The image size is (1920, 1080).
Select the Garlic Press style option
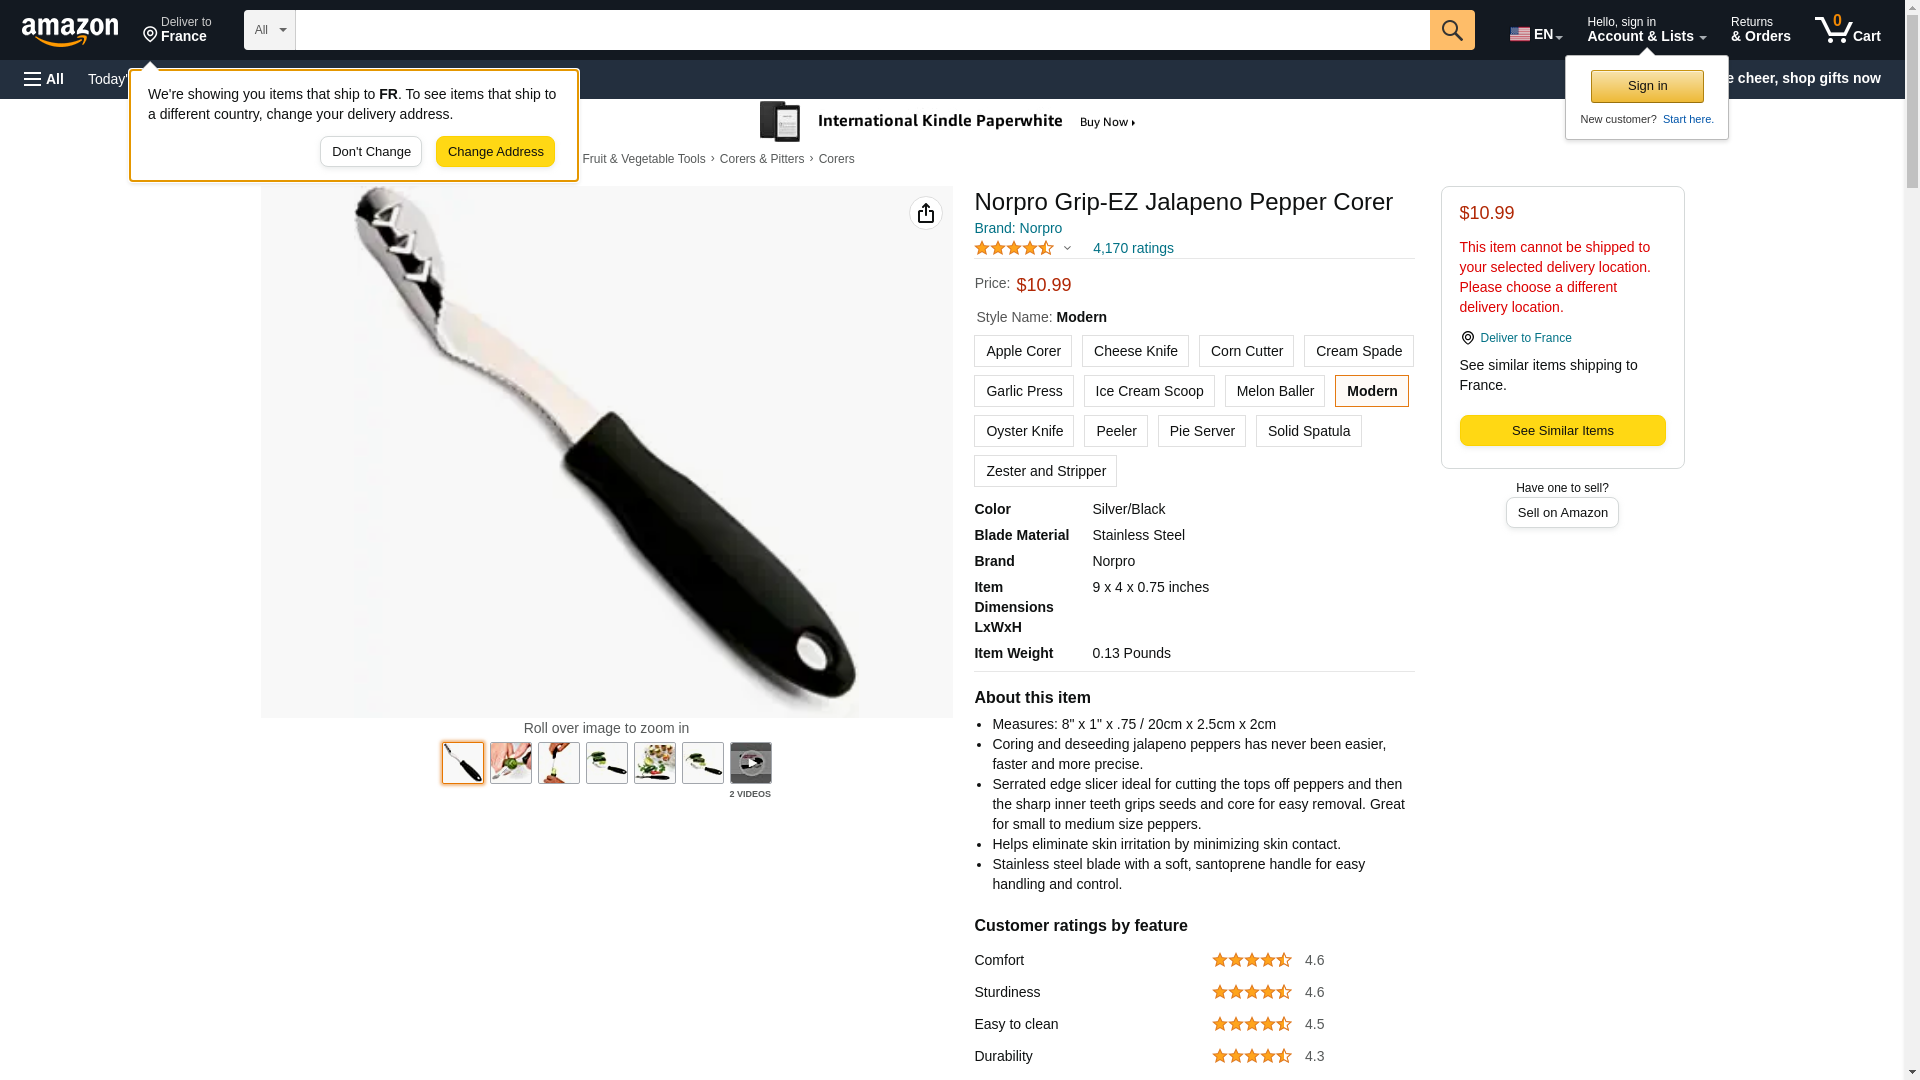[x=1024, y=391]
